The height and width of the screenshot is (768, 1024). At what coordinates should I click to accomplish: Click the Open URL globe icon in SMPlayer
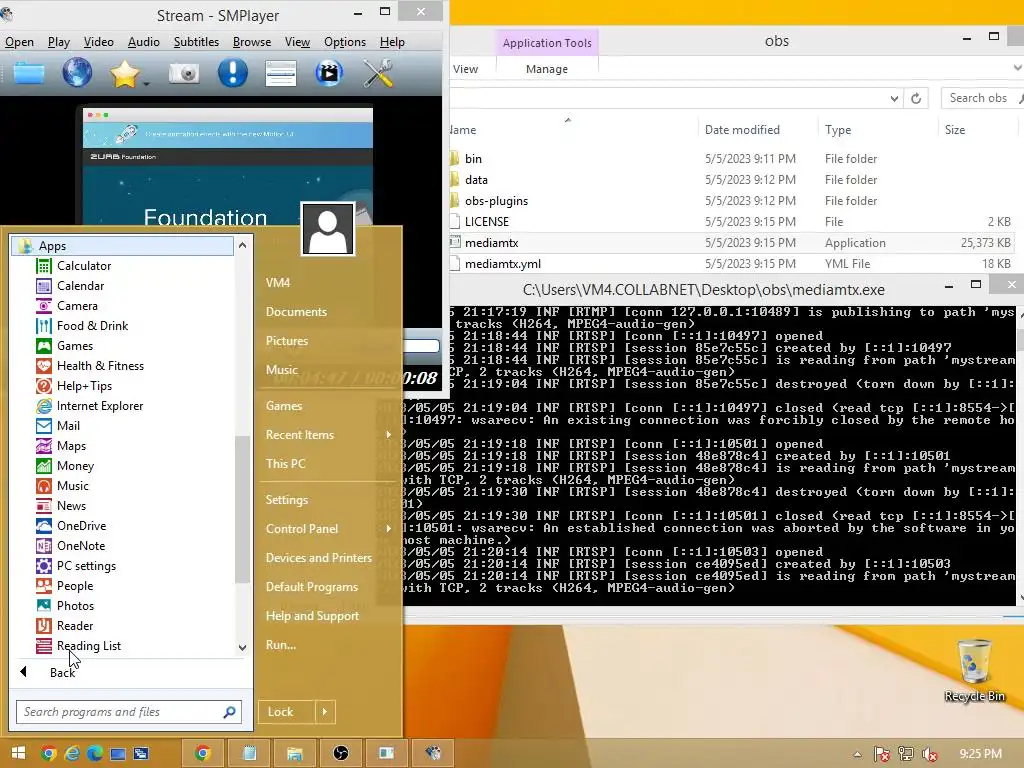point(77,73)
